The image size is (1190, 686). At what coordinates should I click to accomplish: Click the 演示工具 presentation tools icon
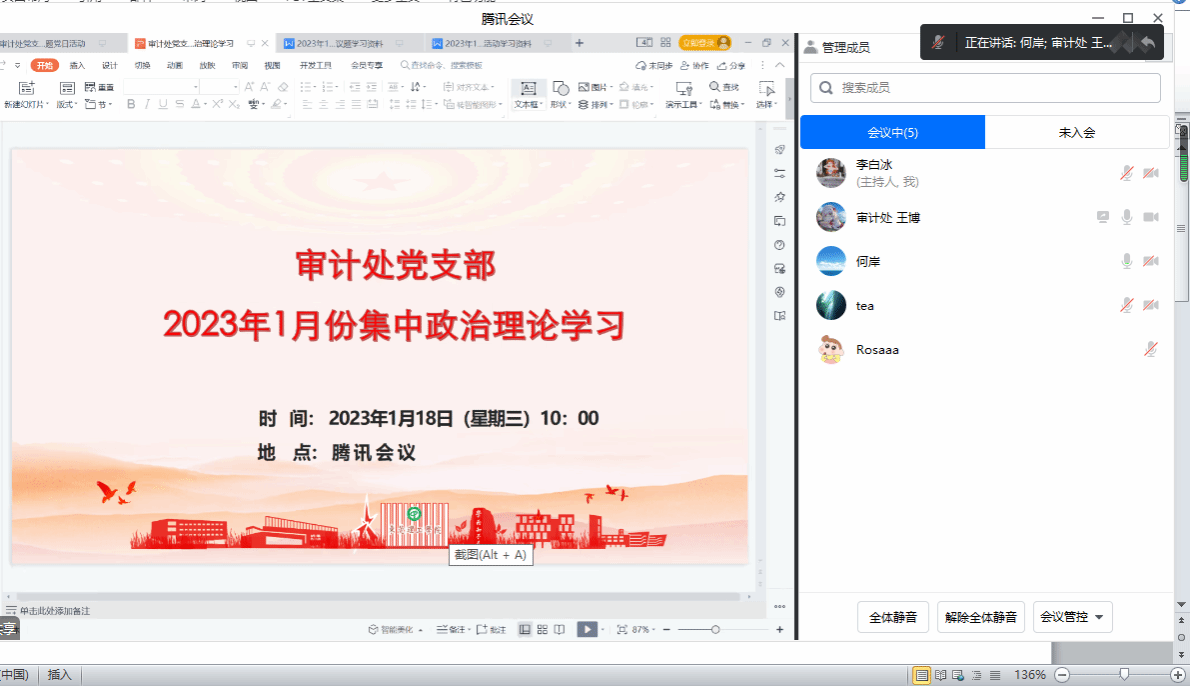[x=684, y=90]
